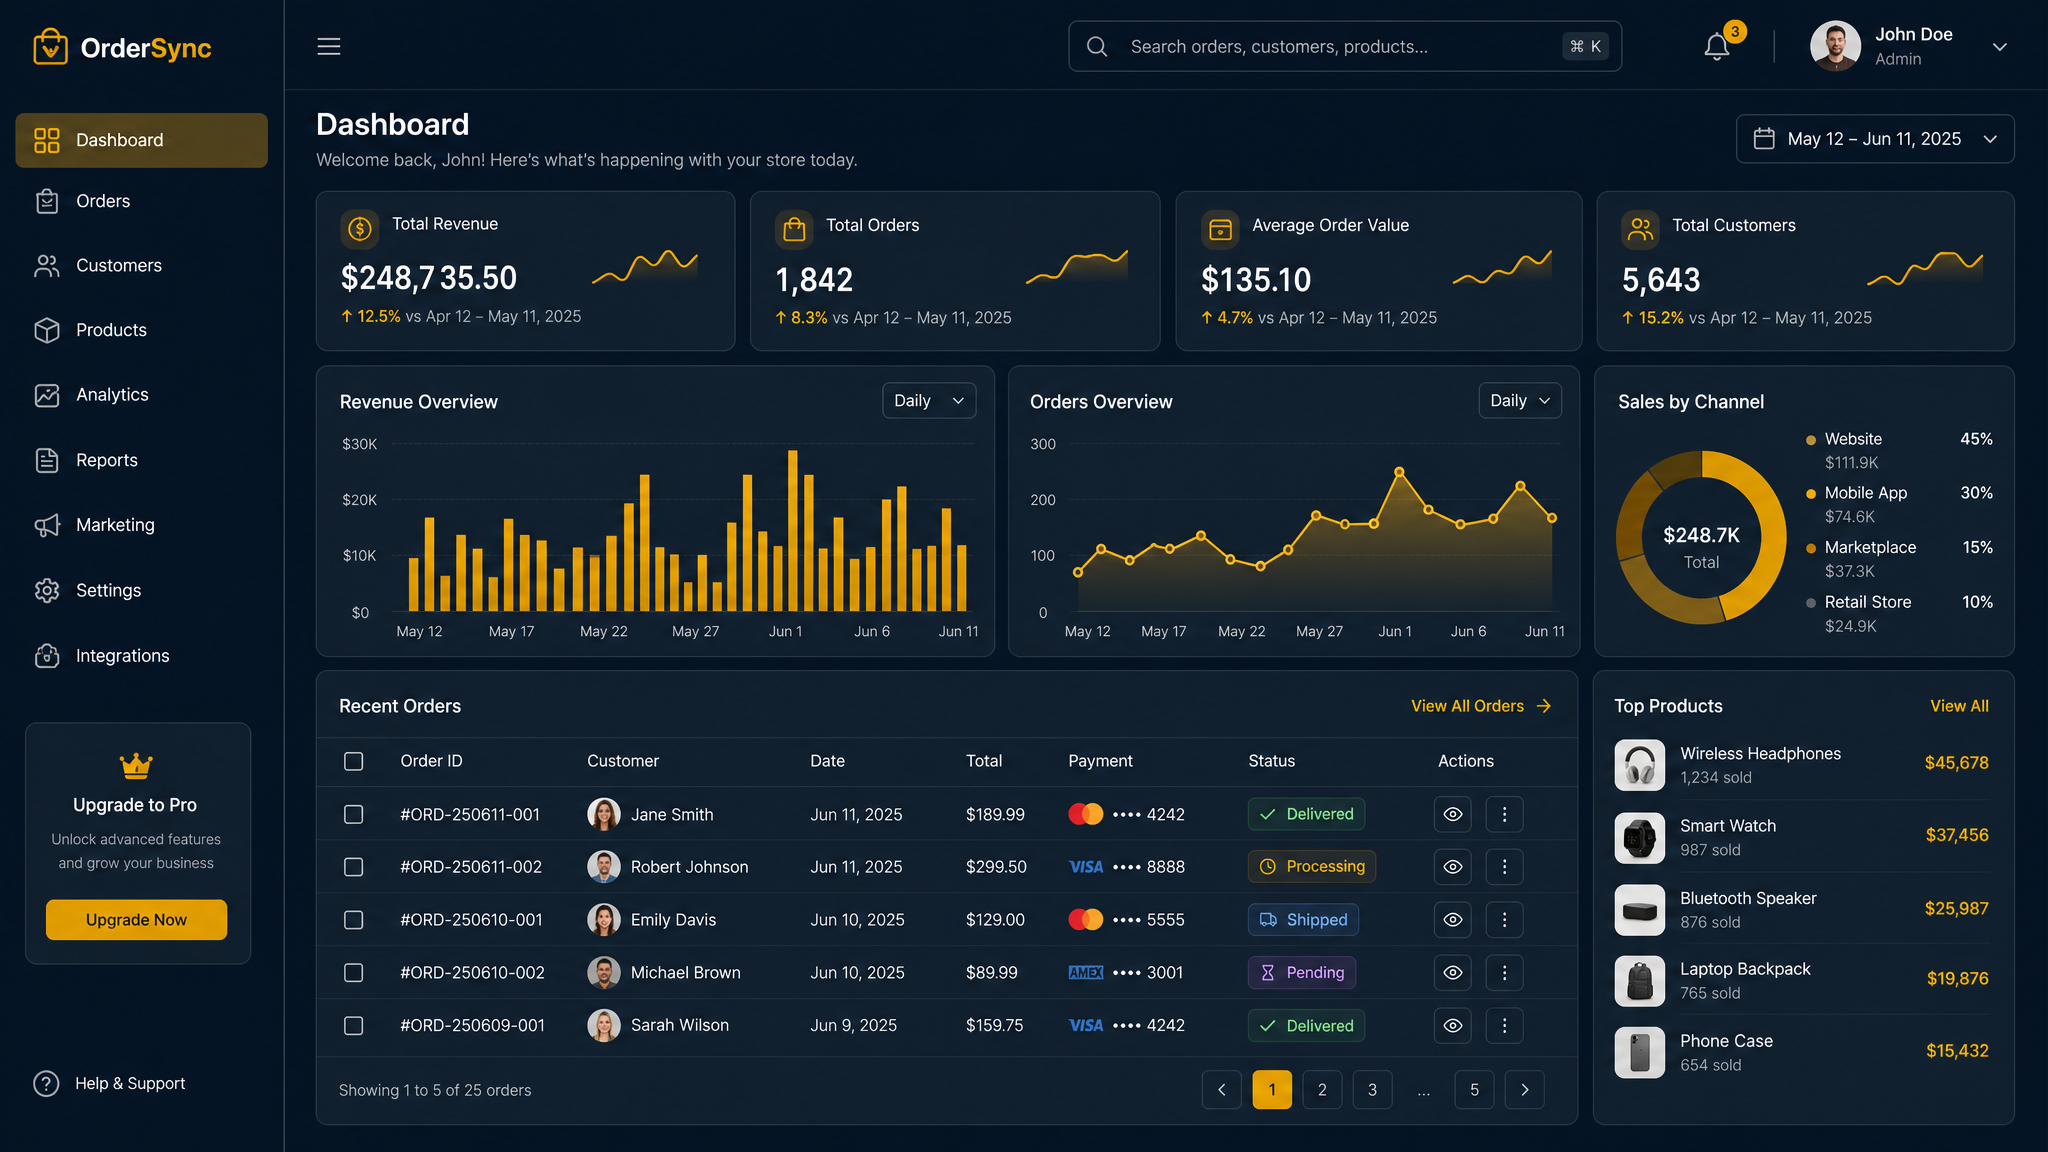The width and height of the screenshot is (2048, 1152).
Task: Click the Upgrade Now button
Action: tap(136, 920)
